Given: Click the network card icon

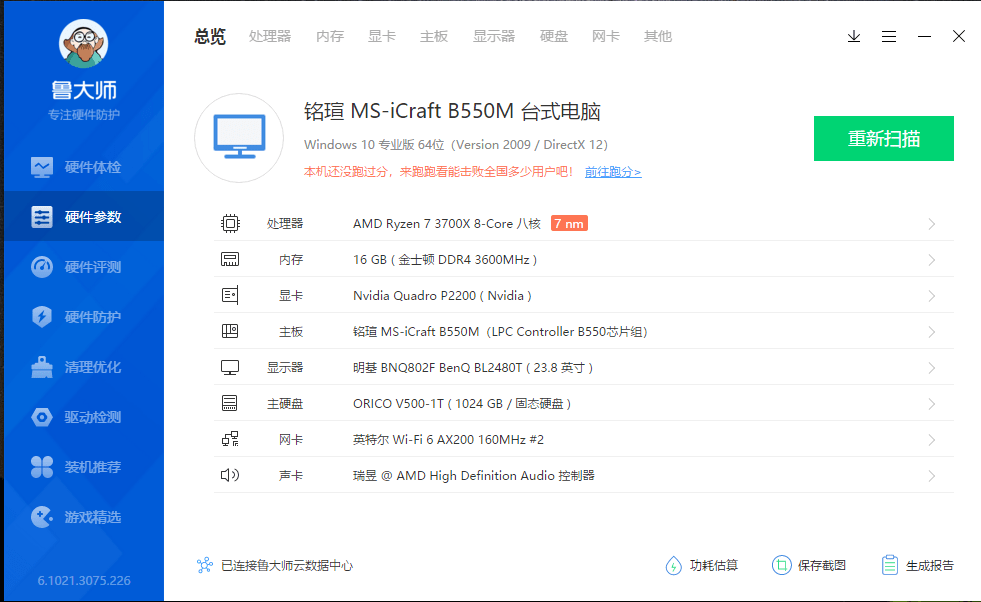Looking at the screenshot, I should pos(230,439).
